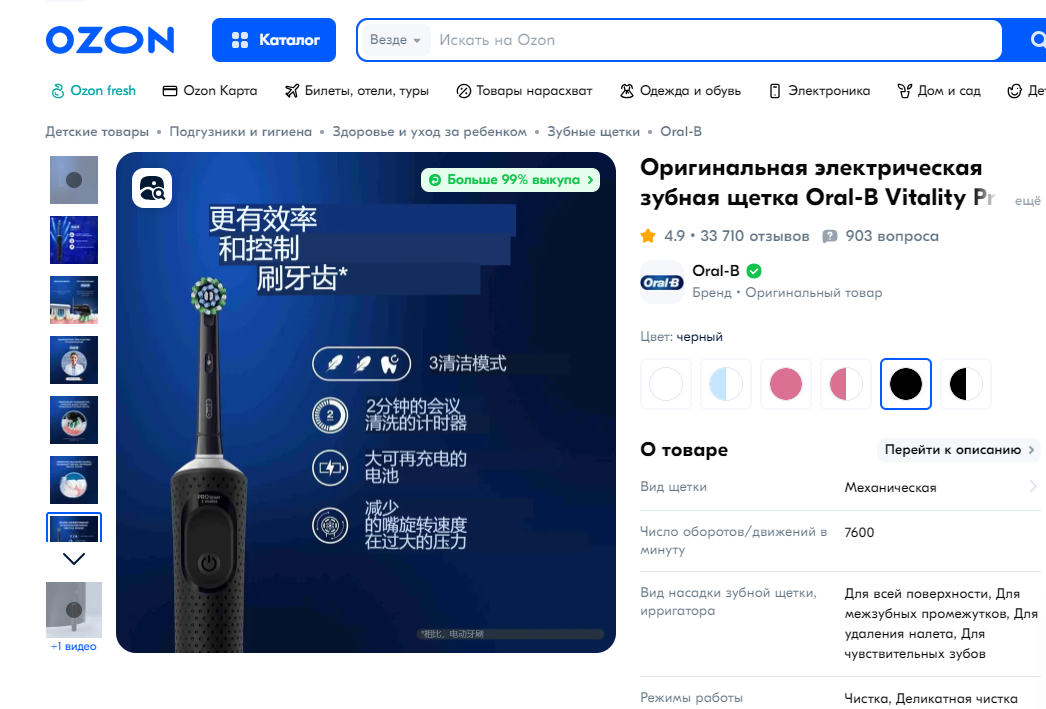Click the Цвет: черный label
1046x709 pixels.
tap(681, 337)
